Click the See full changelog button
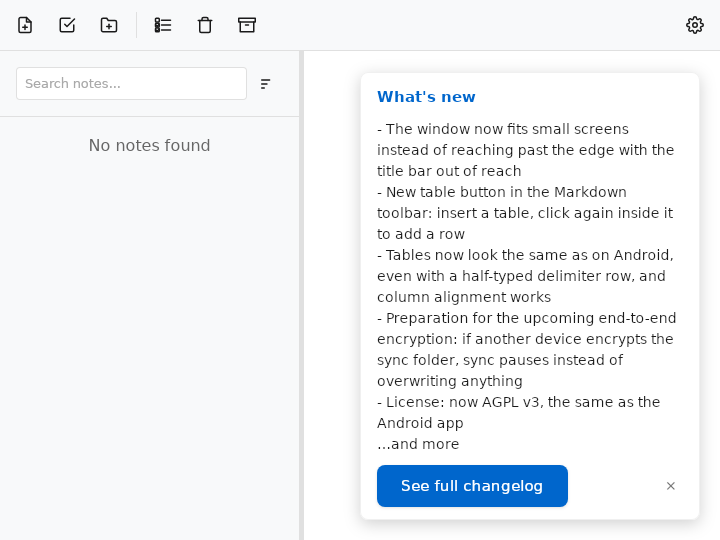The width and height of the screenshot is (720, 540). 472,486
